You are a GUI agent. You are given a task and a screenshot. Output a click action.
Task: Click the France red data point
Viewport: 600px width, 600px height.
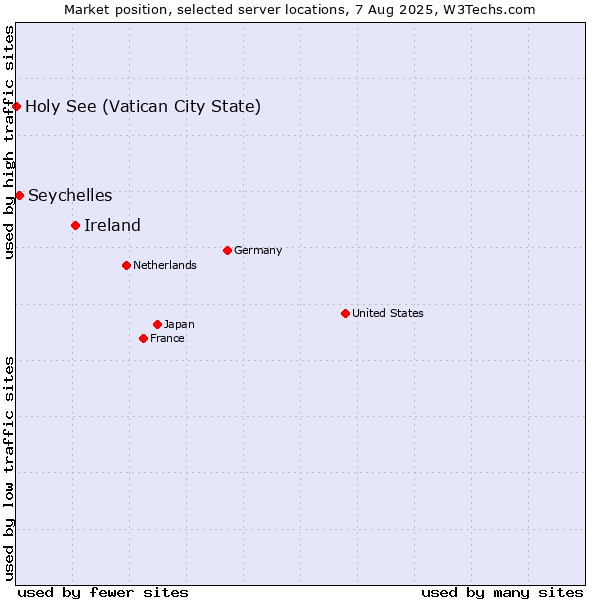coord(143,338)
